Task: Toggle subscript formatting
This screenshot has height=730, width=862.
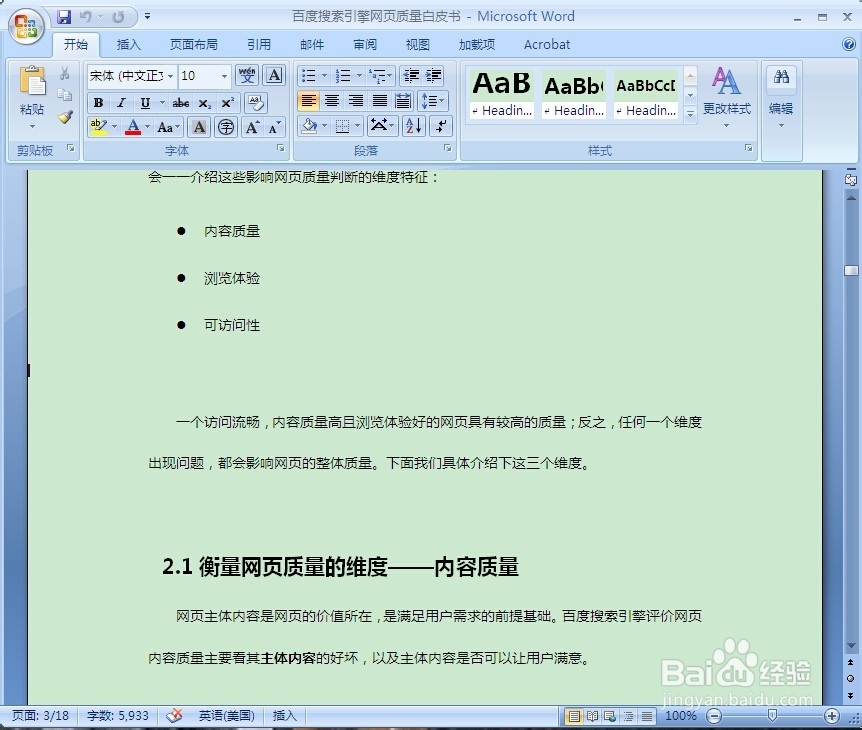Action: tap(205, 102)
